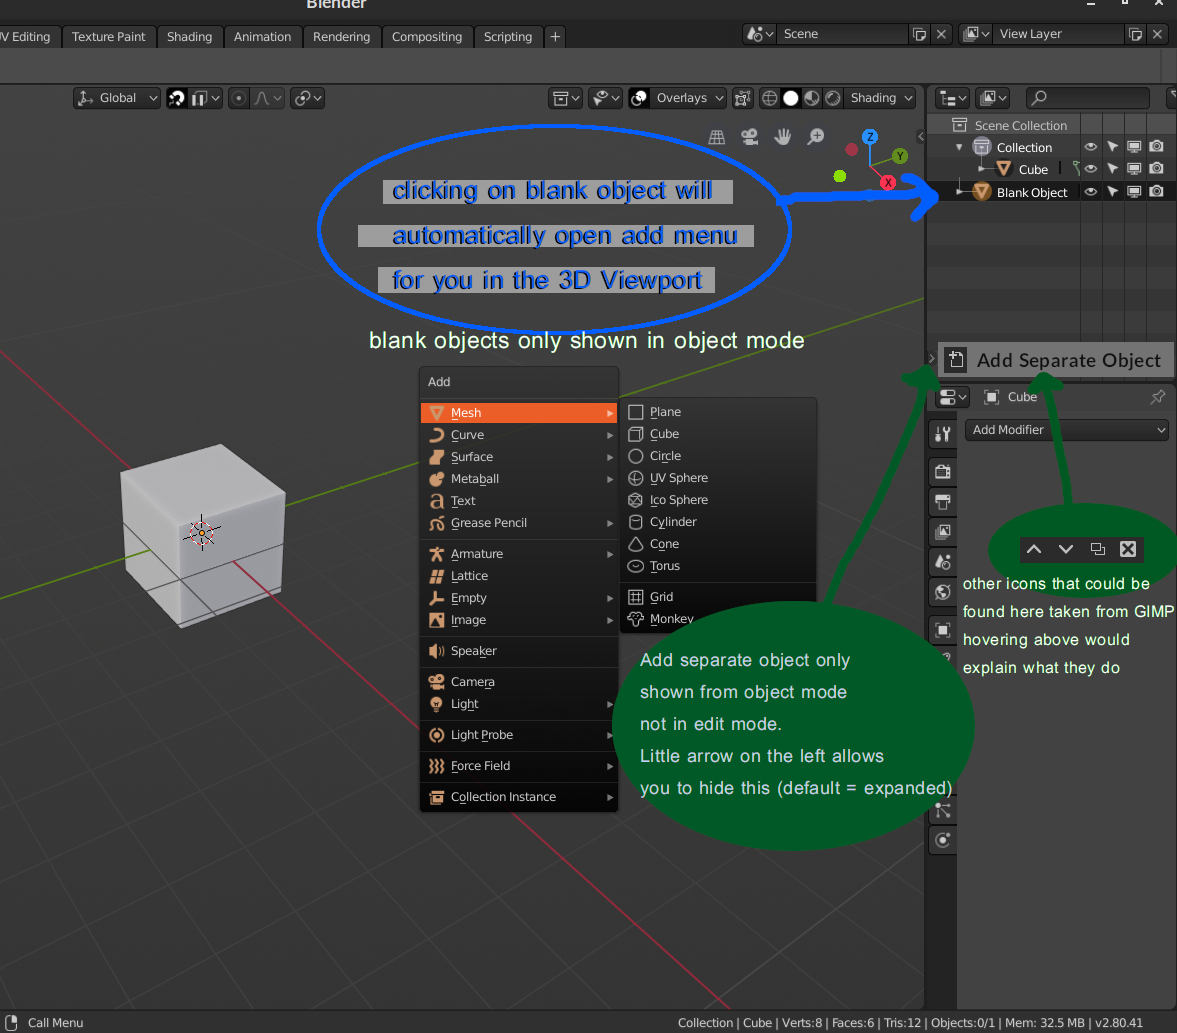Viewport: 1177px width, 1033px height.
Task: Select Blank Object in the outliner
Action: pyautogui.click(x=1031, y=193)
